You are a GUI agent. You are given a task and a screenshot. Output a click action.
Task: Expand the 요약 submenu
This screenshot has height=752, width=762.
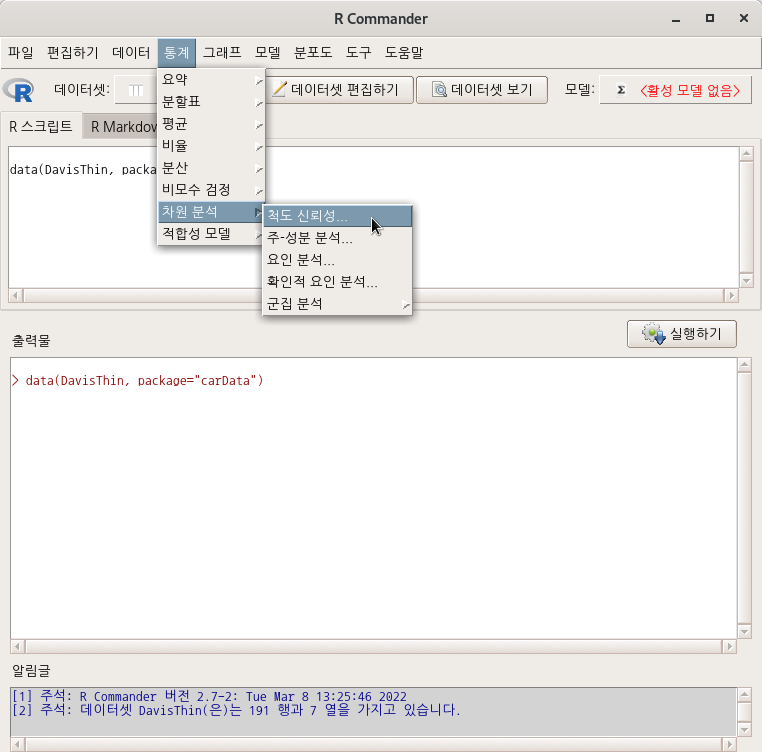[x=211, y=79]
